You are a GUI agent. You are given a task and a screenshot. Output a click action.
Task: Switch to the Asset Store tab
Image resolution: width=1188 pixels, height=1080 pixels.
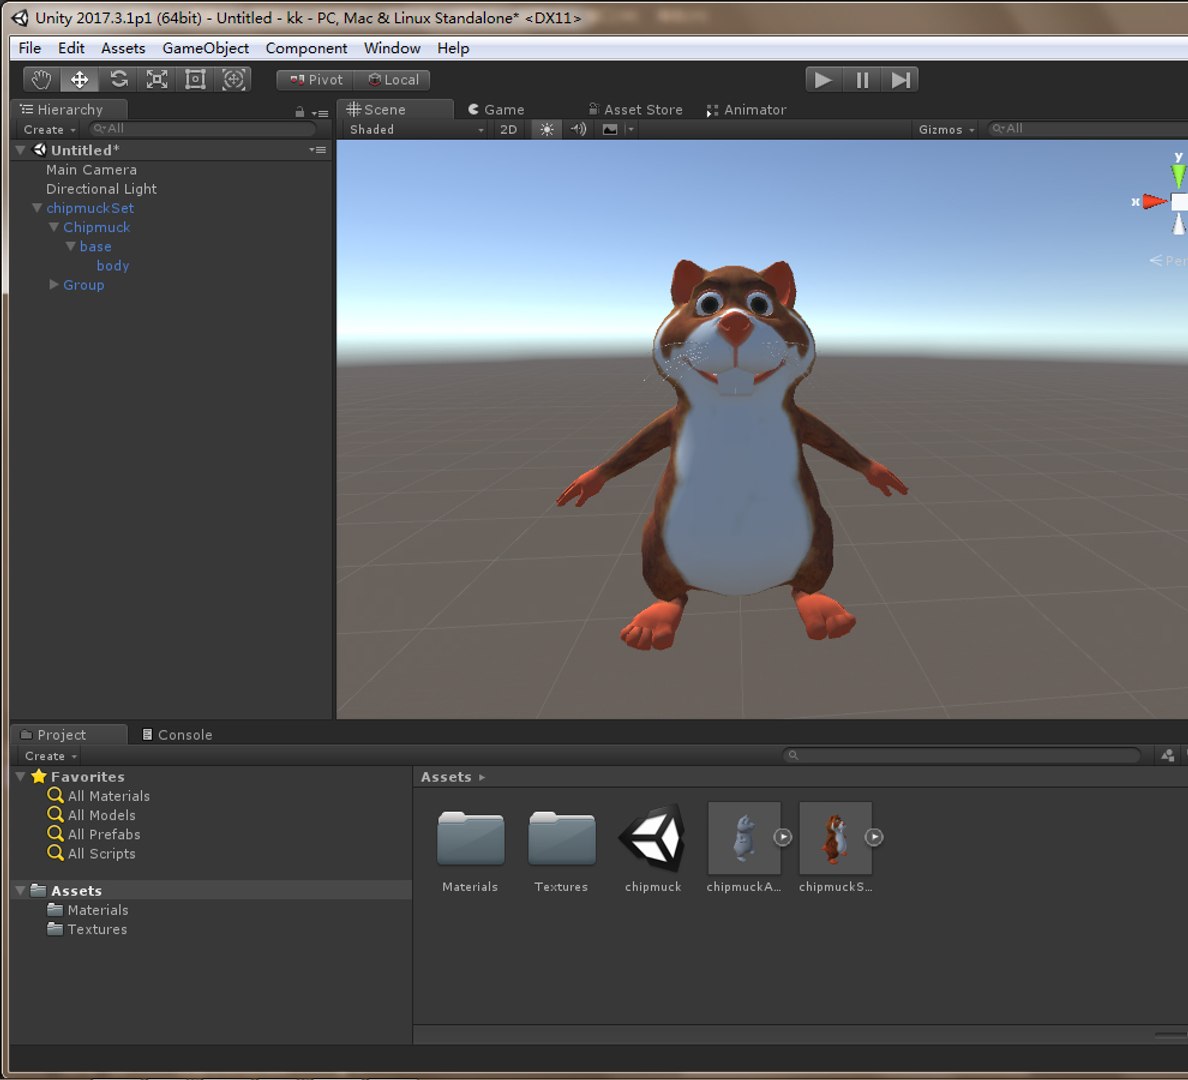click(x=636, y=110)
